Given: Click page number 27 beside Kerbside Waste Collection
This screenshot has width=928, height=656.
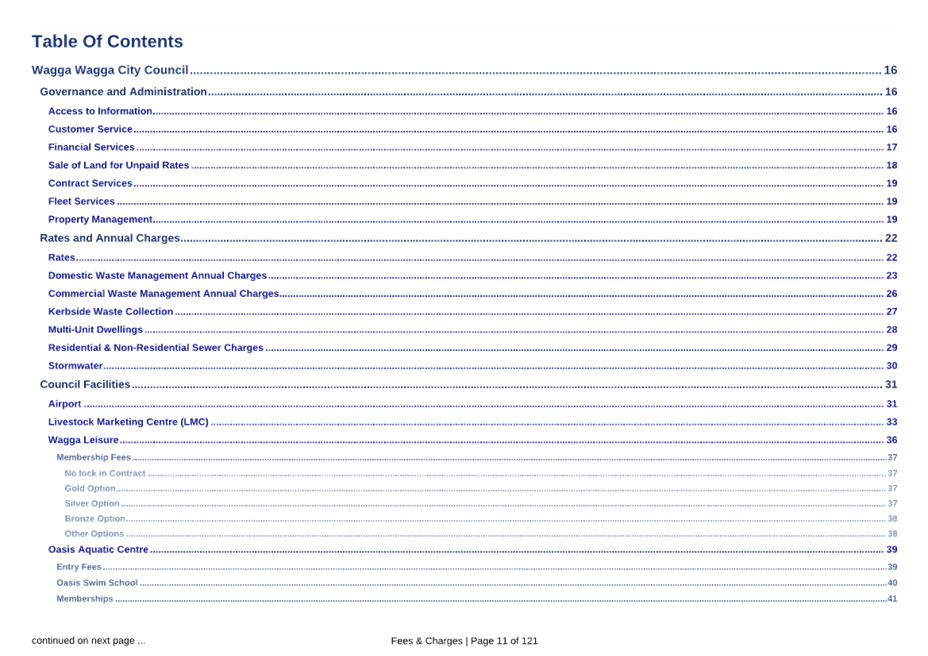Looking at the screenshot, I should [891, 311].
